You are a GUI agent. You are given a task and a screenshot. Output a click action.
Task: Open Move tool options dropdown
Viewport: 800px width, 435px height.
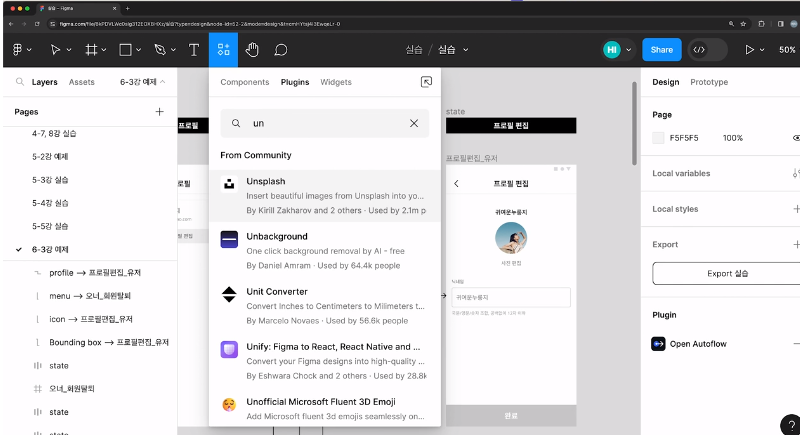(69, 50)
